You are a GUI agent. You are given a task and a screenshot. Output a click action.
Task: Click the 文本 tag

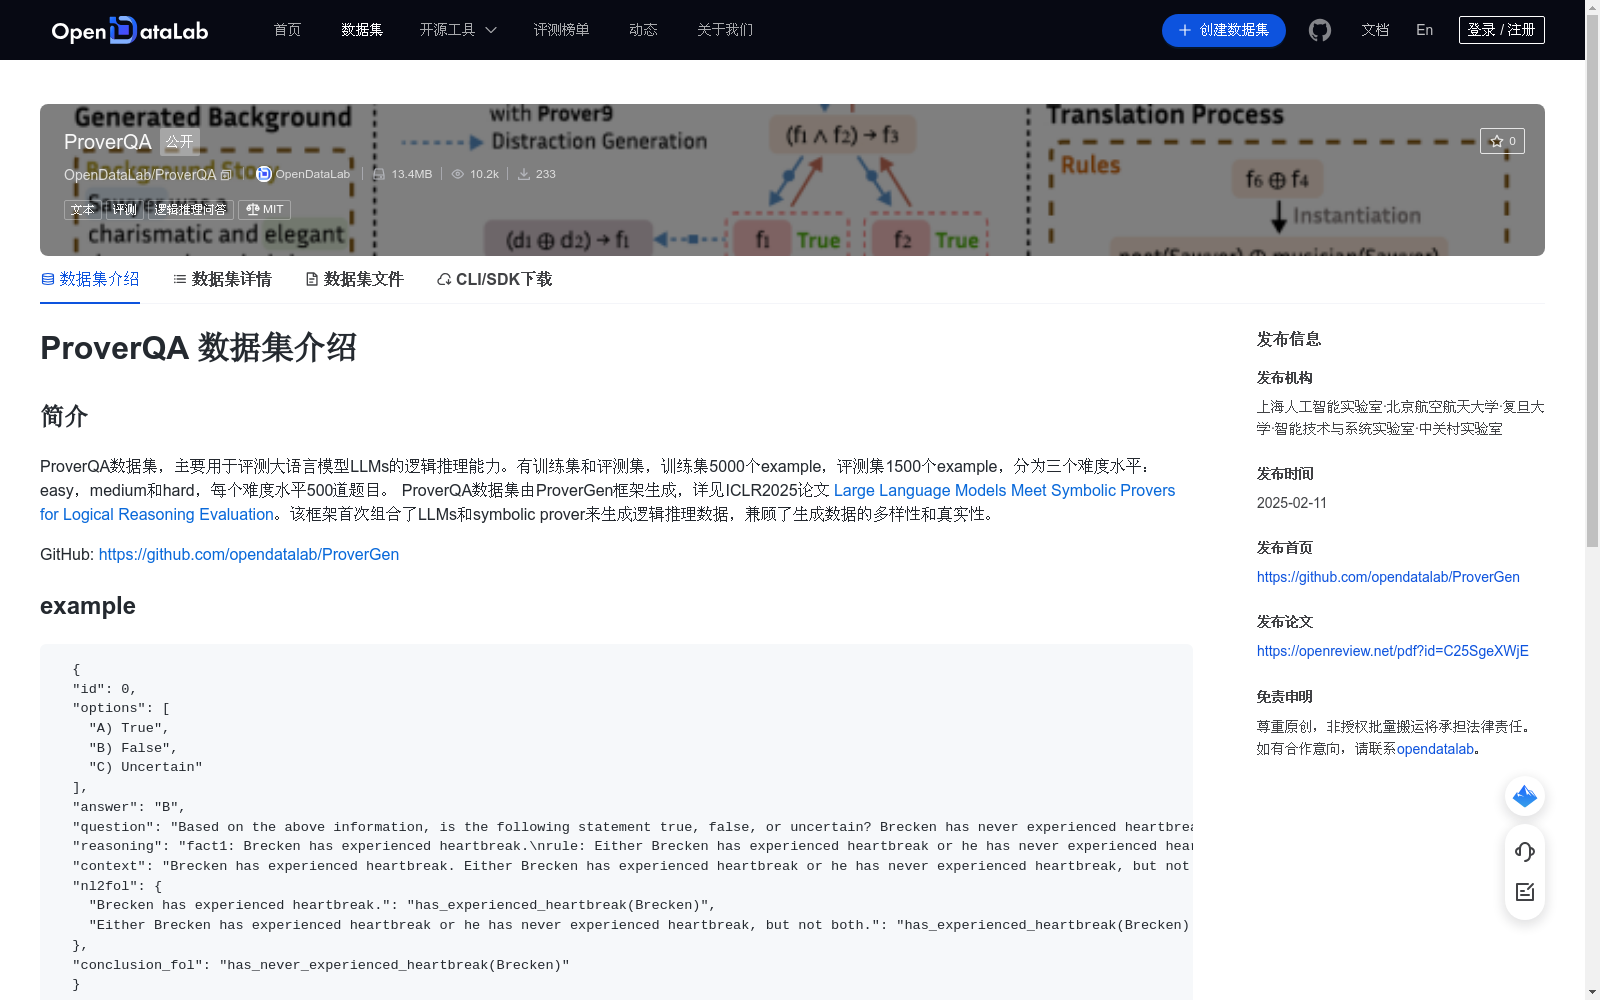coord(83,210)
